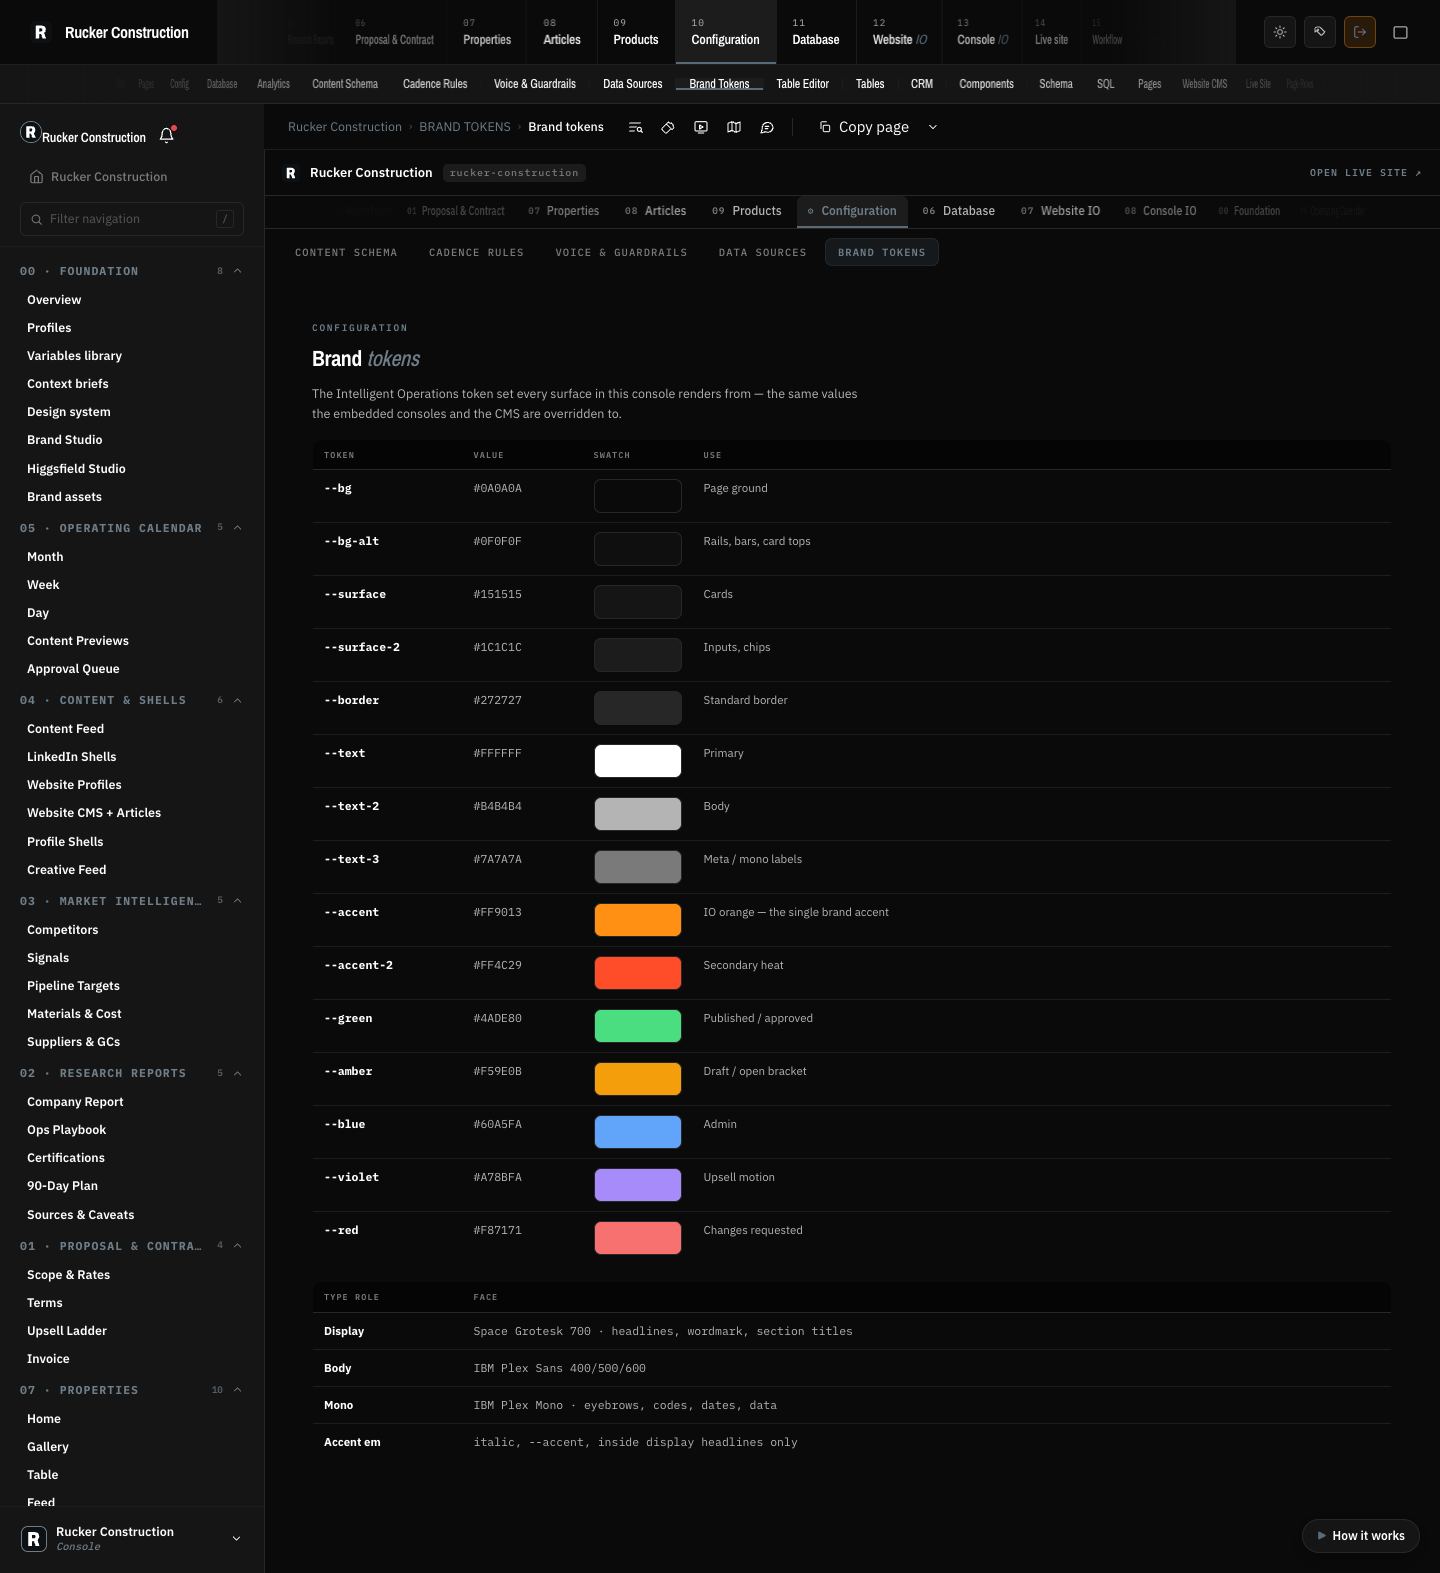Open the tags icon in top bar
The image size is (1440, 1573).
click(1320, 32)
